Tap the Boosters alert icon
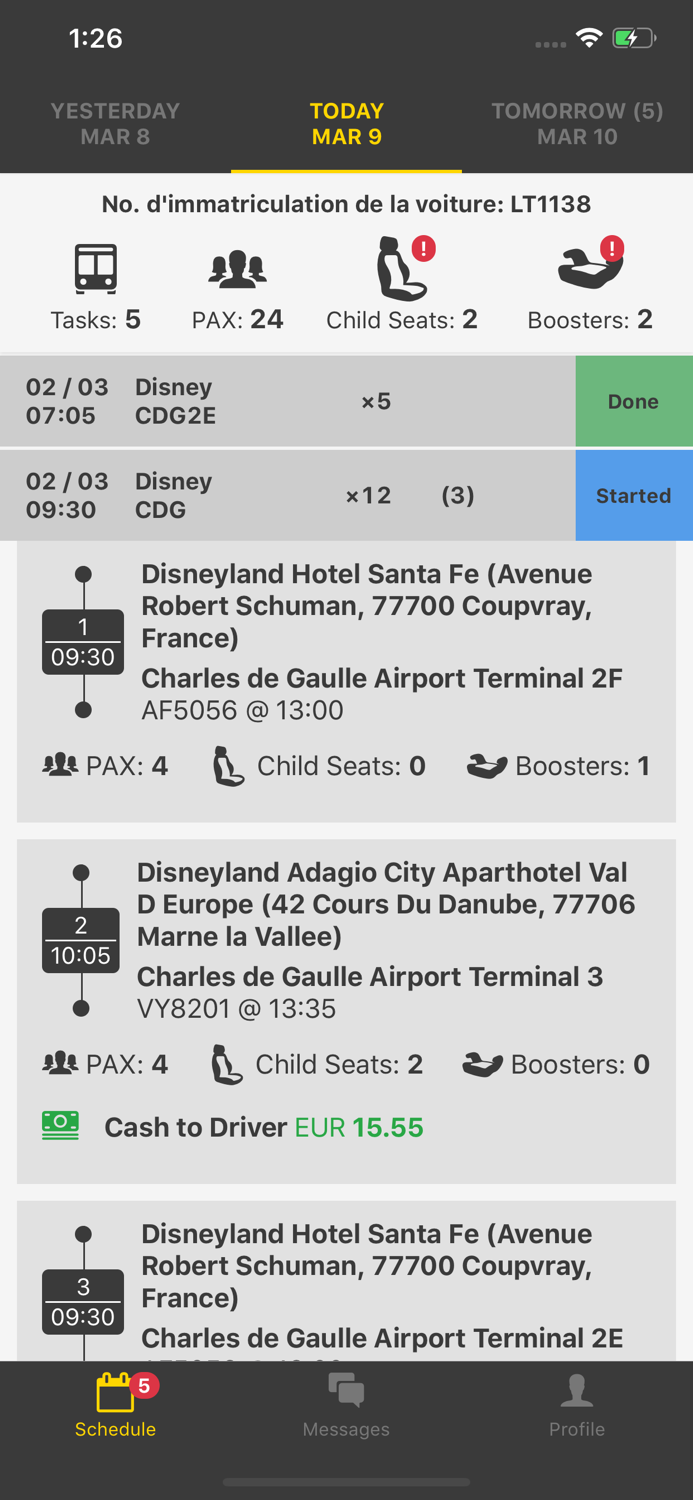693x1500 pixels. [590, 267]
